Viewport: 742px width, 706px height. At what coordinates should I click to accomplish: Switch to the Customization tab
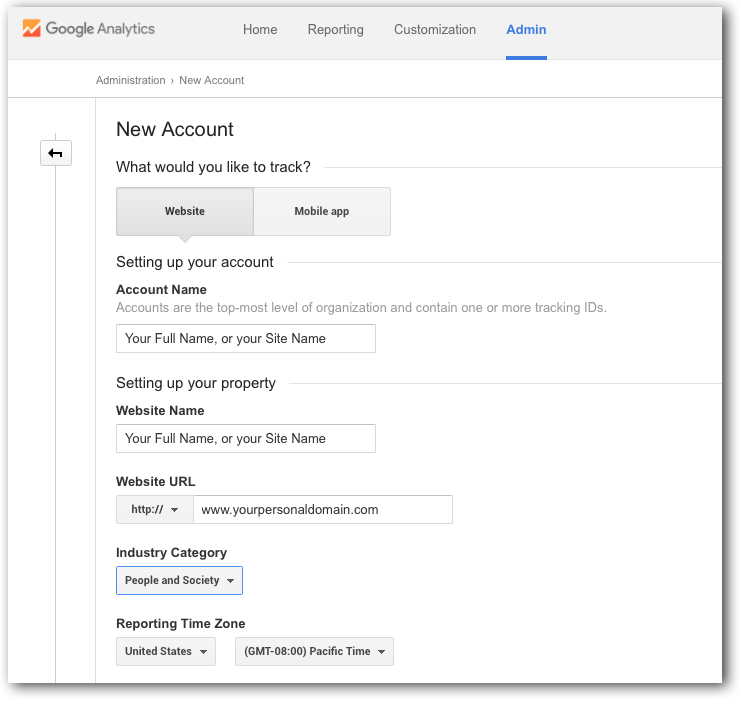pyautogui.click(x=435, y=29)
